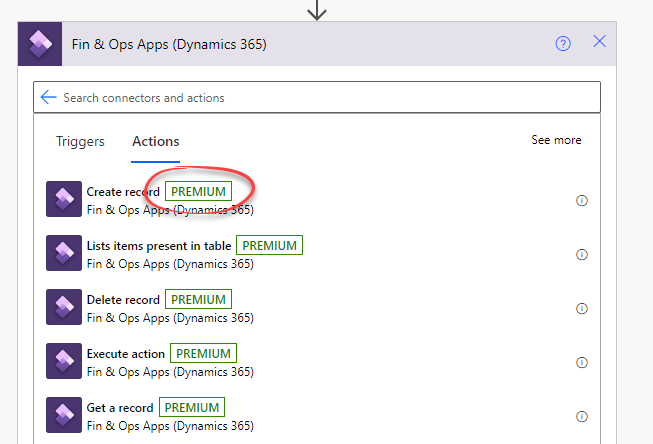Click PREMIUM badge next to Lists items
Viewport: 653px width, 444px height.
(x=269, y=245)
